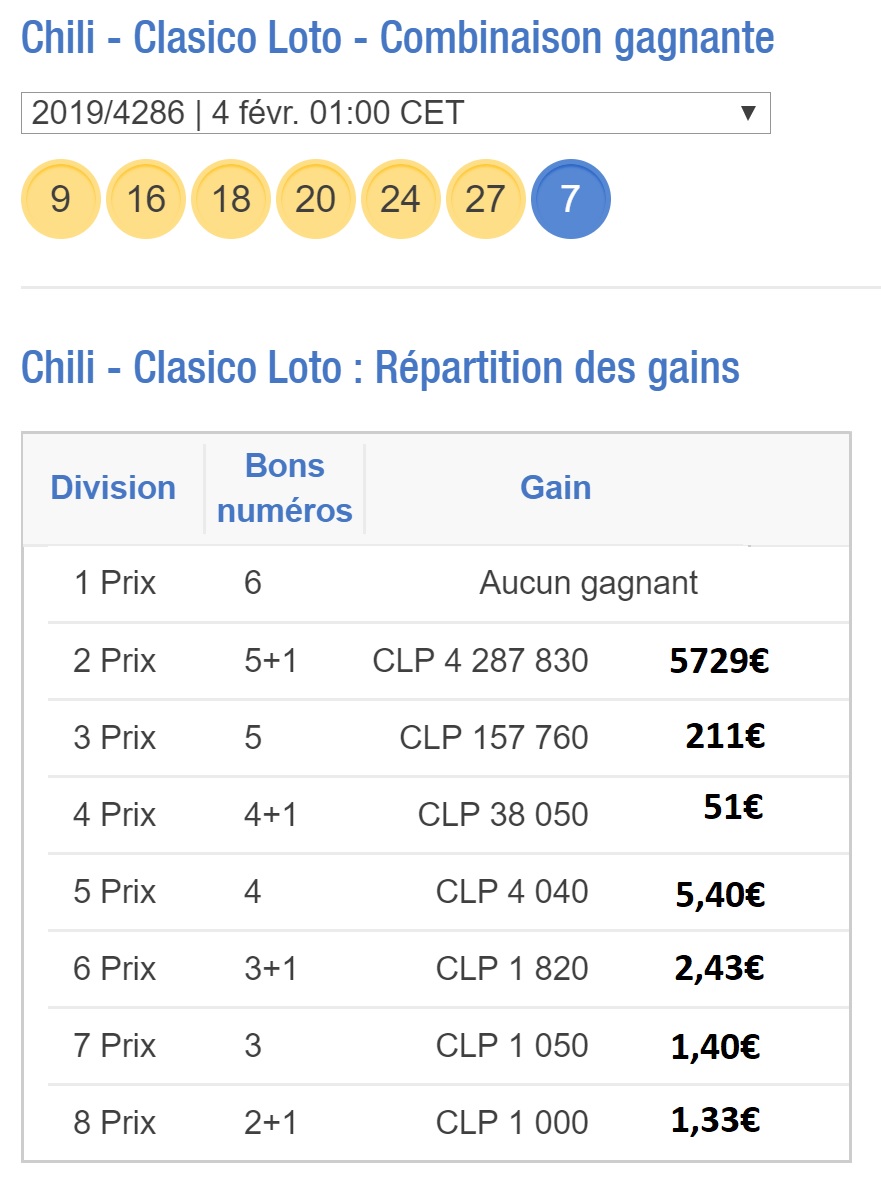Open the draw date dropdown arrow
This screenshot has height=1177, width=881.
pos(747,113)
